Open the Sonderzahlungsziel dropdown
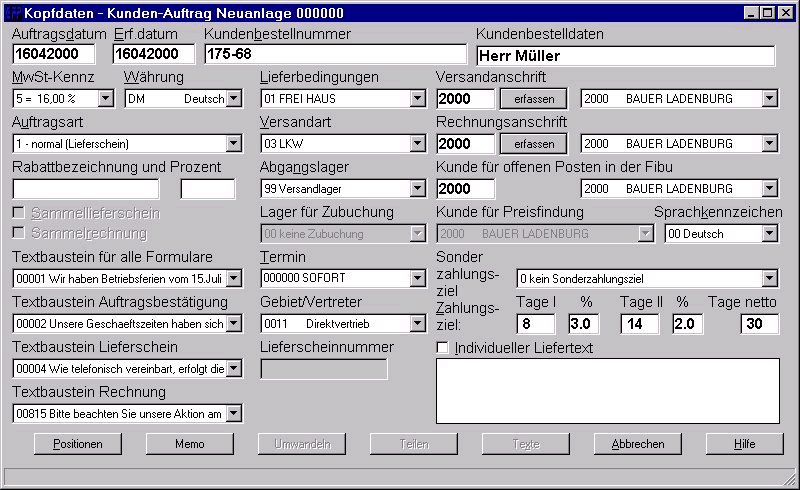800x490 pixels. coord(770,279)
